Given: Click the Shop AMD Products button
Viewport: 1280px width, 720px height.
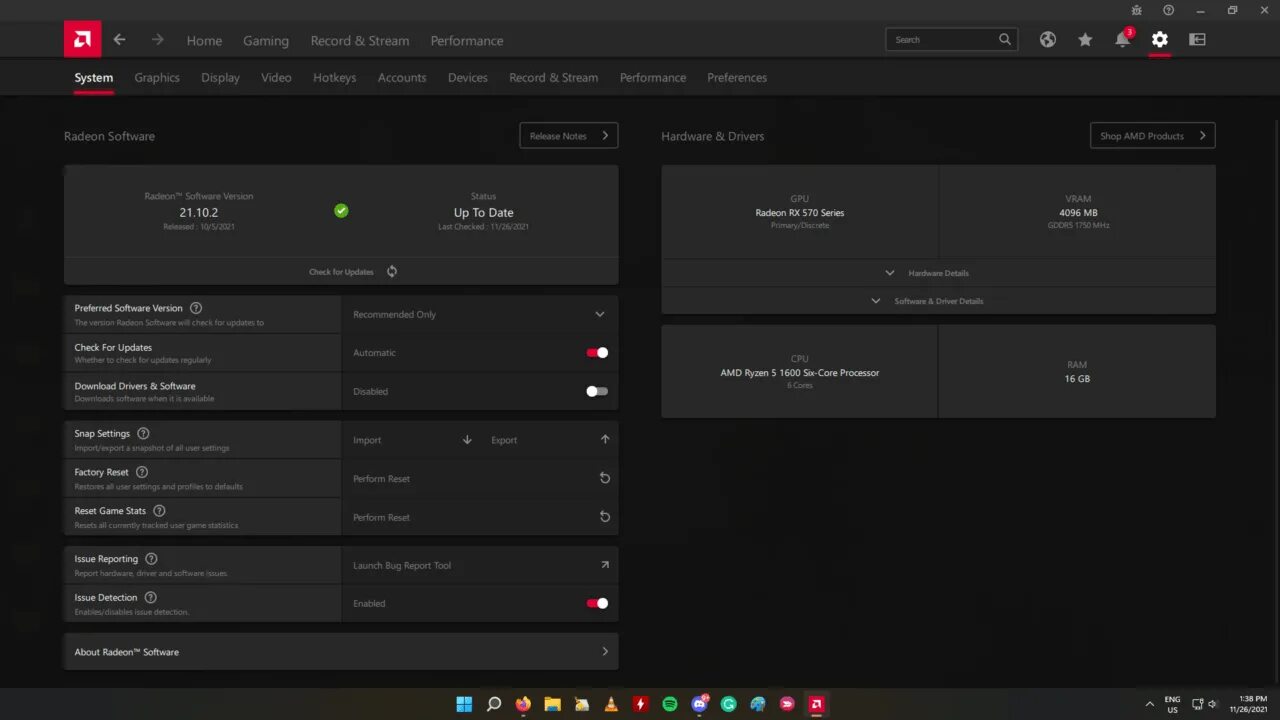Looking at the screenshot, I should (x=1153, y=136).
